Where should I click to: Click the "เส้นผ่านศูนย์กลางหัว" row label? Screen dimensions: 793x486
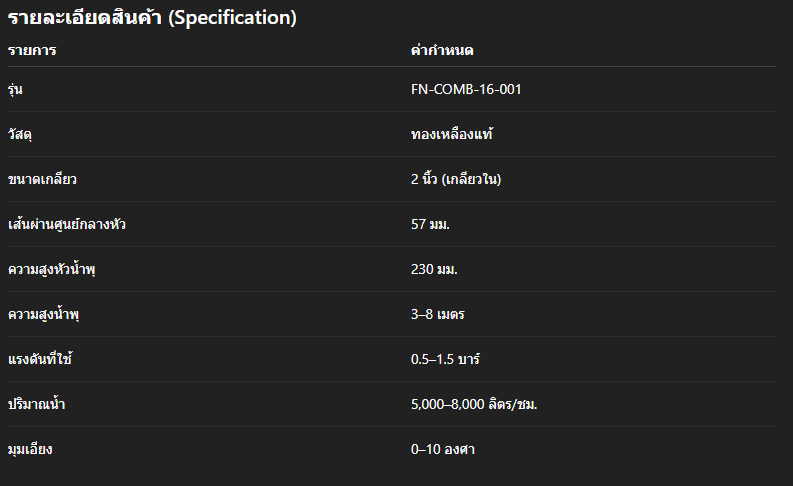tap(67, 224)
